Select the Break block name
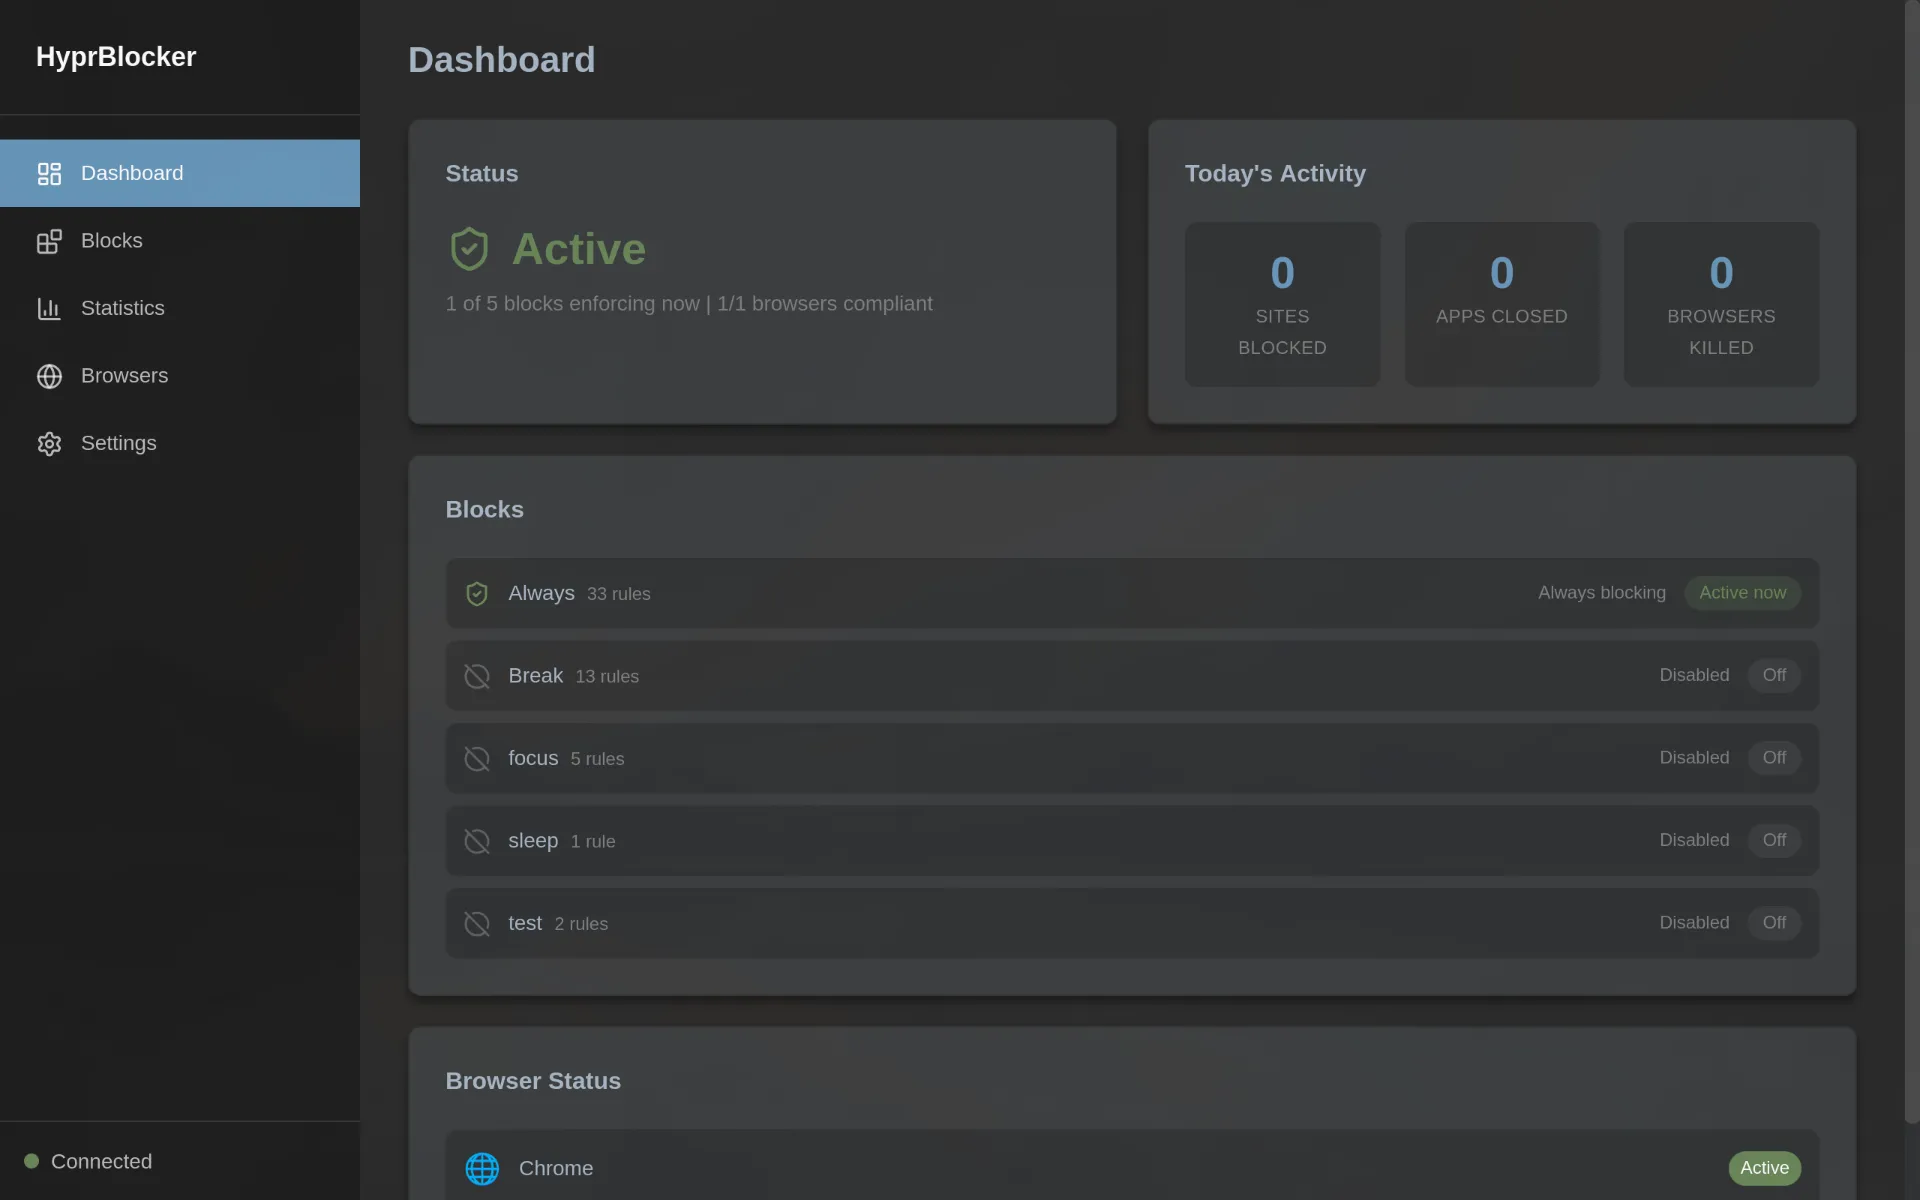The image size is (1920, 1200). pos(535,676)
